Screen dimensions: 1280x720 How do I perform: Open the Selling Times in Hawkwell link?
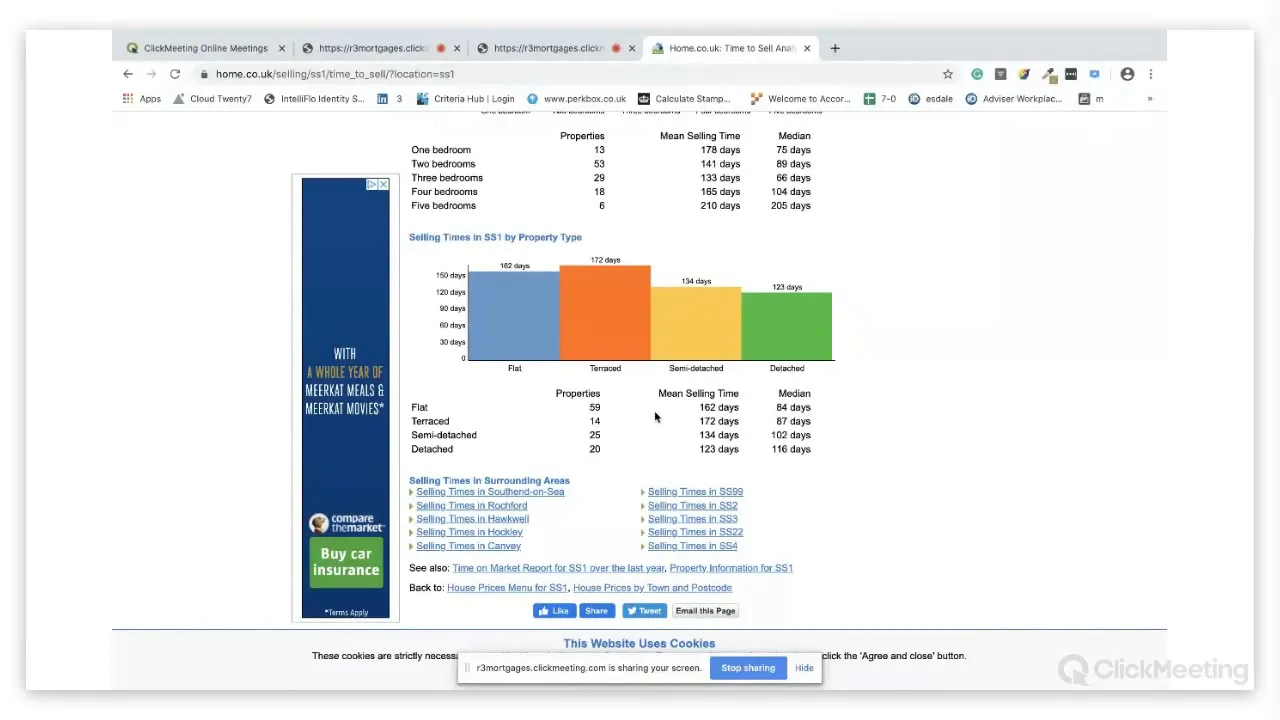472,519
